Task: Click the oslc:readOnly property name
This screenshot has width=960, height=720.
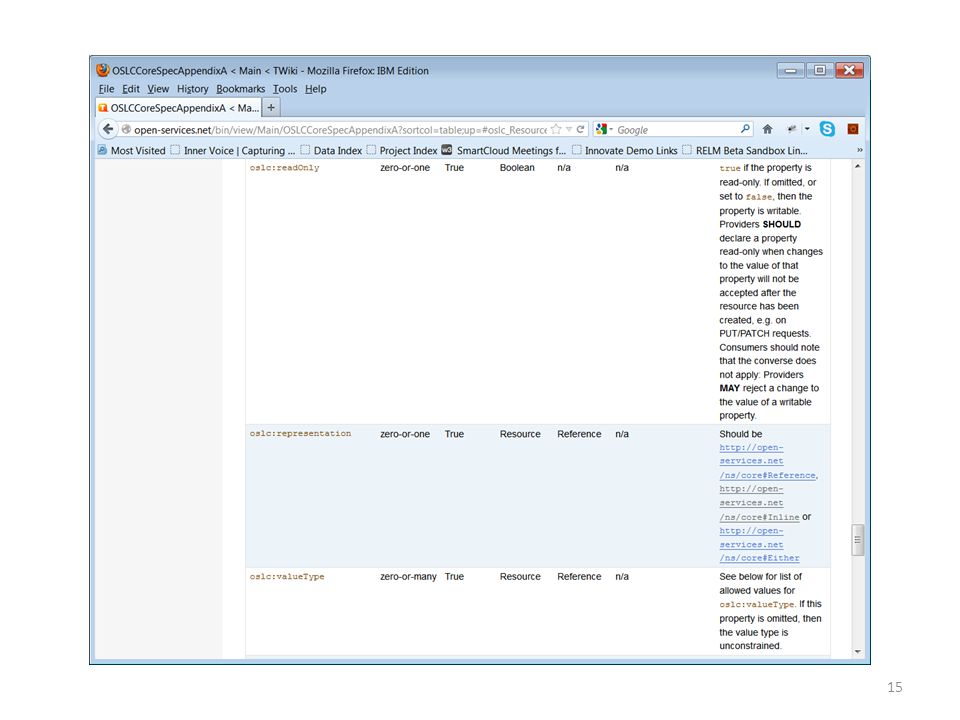Action: 284,168
